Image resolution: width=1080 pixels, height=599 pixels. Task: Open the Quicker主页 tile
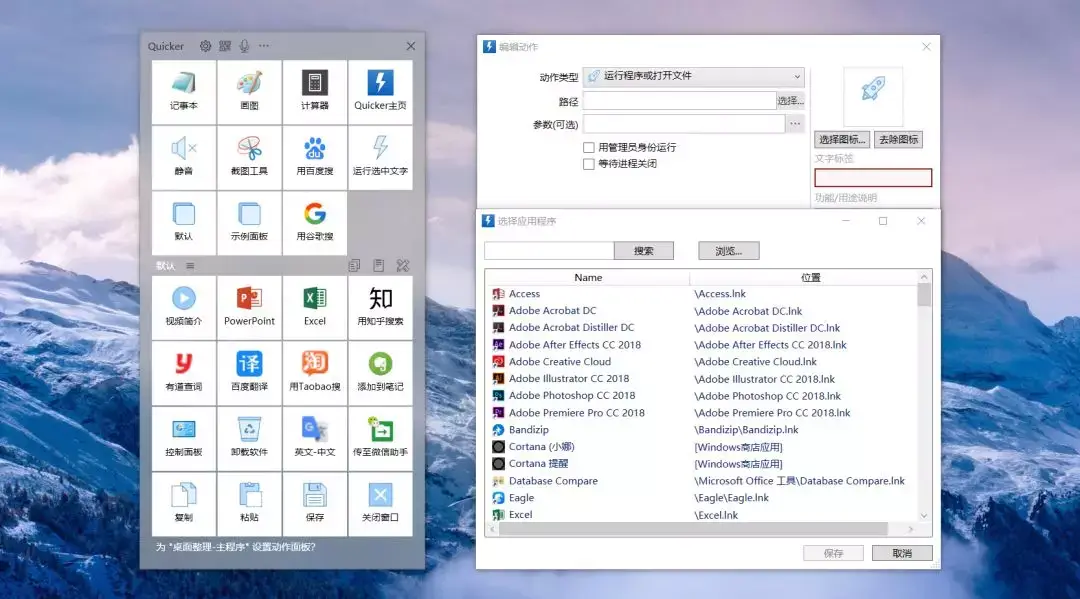[380, 92]
